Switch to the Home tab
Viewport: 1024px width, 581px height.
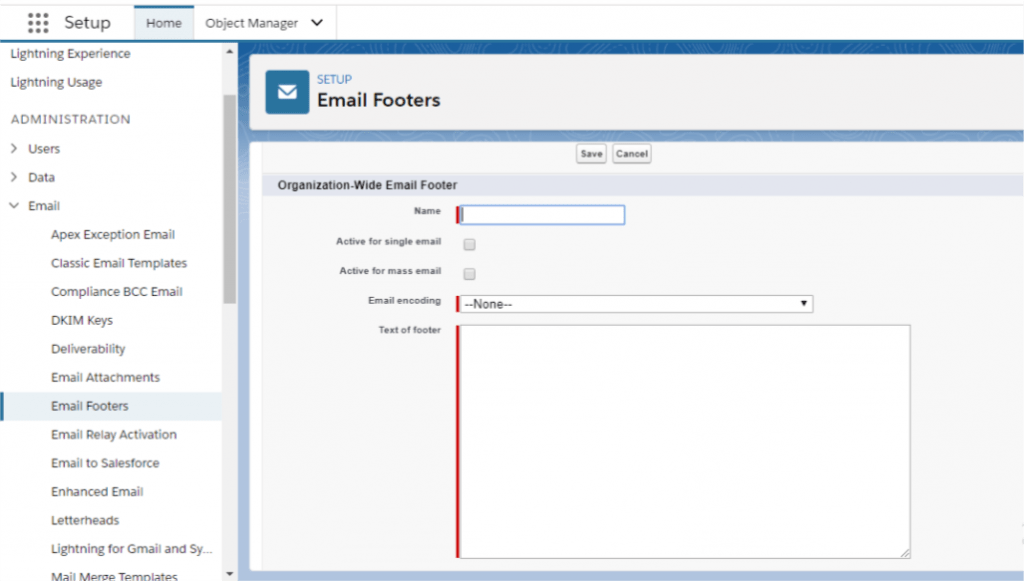click(163, 22)
